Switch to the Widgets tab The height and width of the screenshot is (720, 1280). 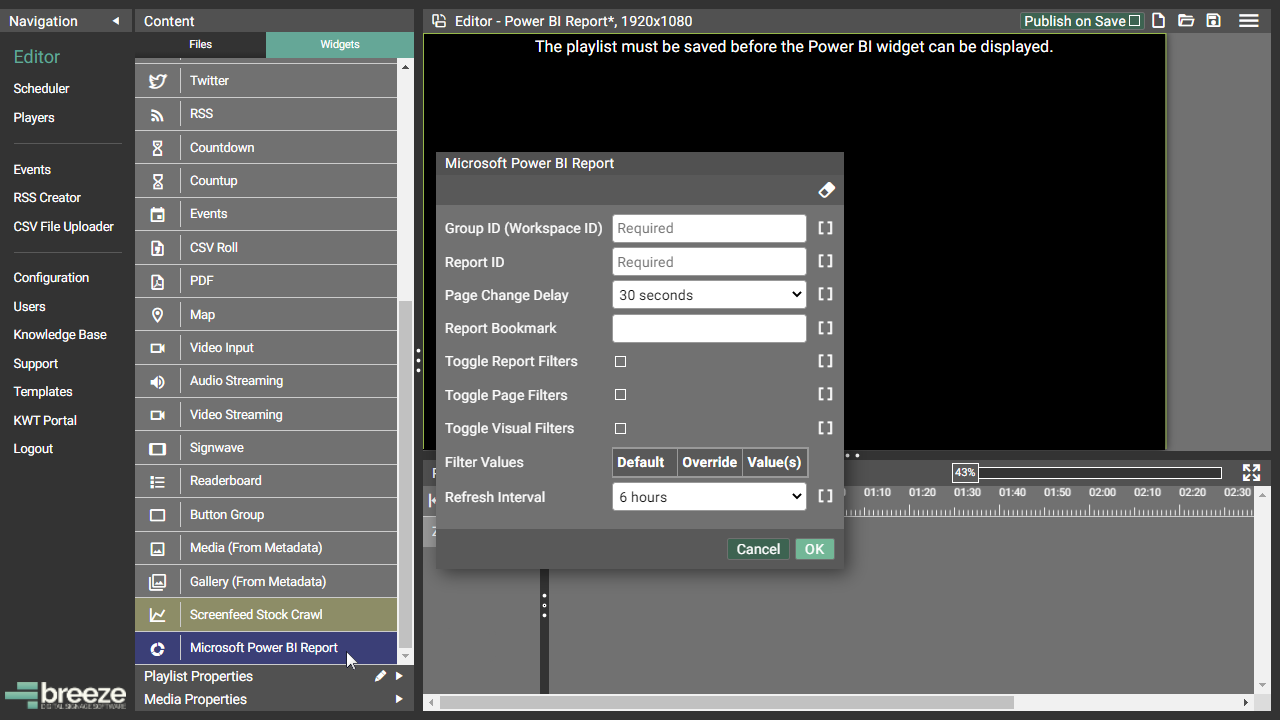click(340, 45)
